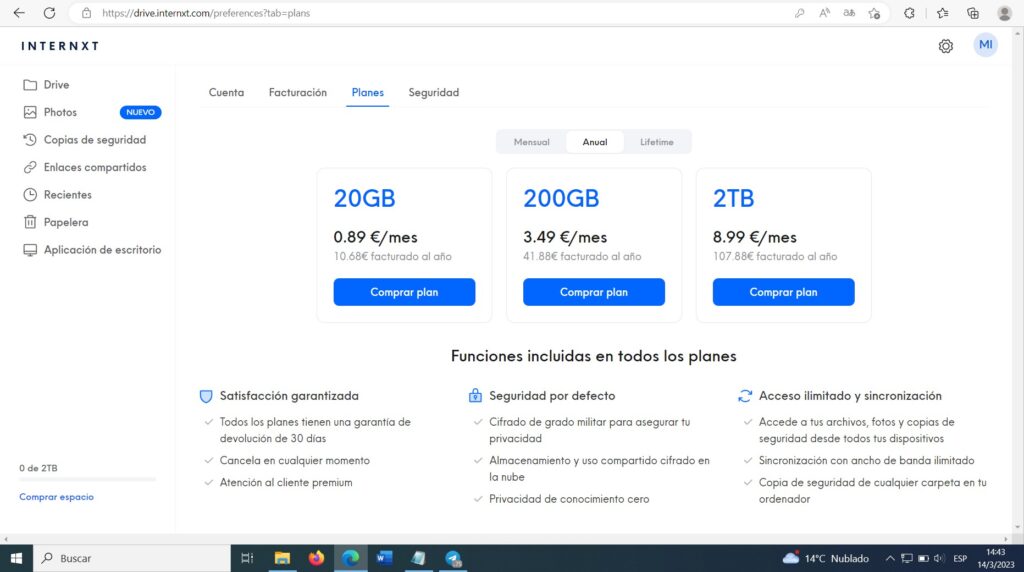Open Copias de seguridad backups
This screenshot has height=572, width=1024.
point(85,140)
